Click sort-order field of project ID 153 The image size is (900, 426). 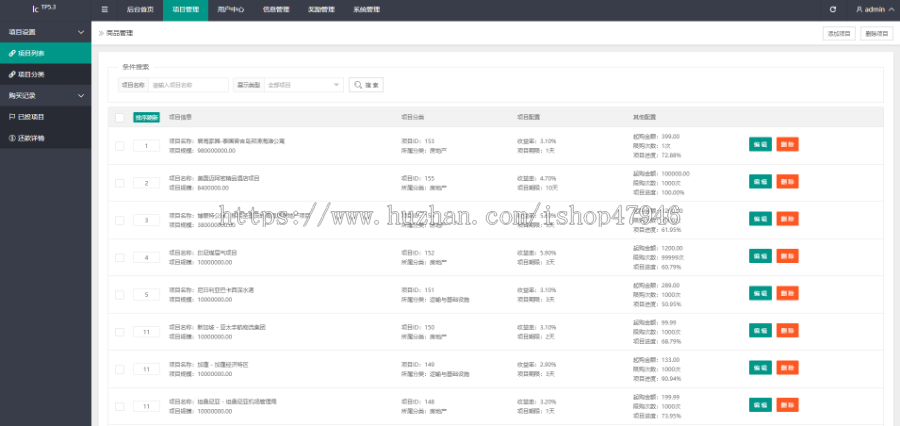tap(146, 146)
